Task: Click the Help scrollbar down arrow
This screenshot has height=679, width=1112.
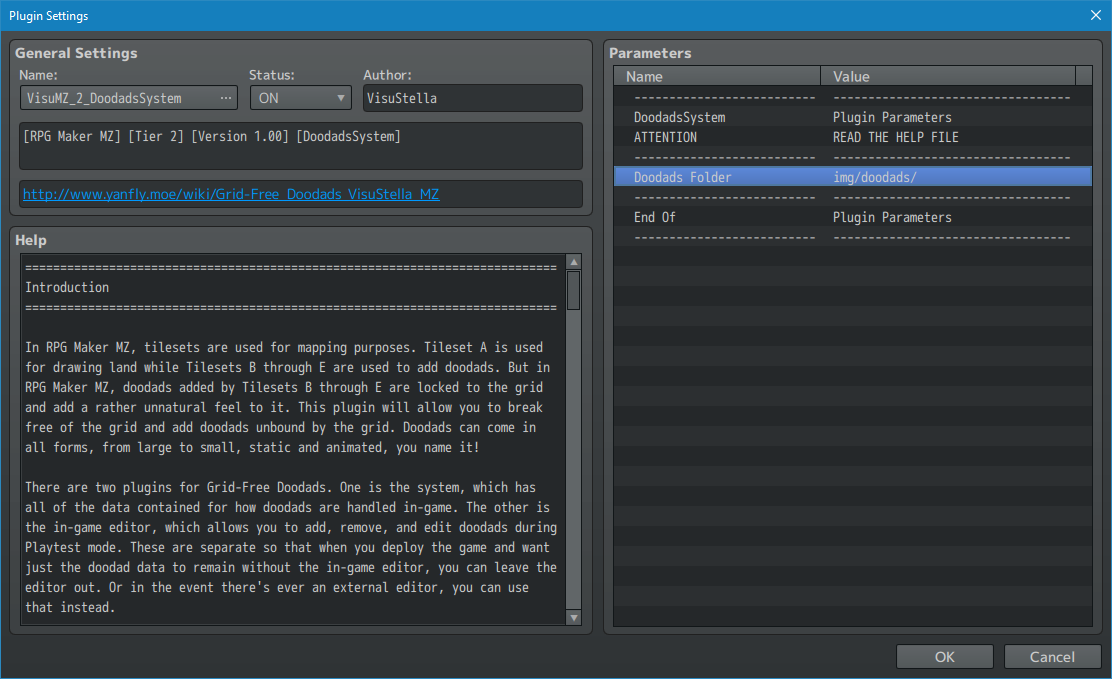Action: [574, 618]
